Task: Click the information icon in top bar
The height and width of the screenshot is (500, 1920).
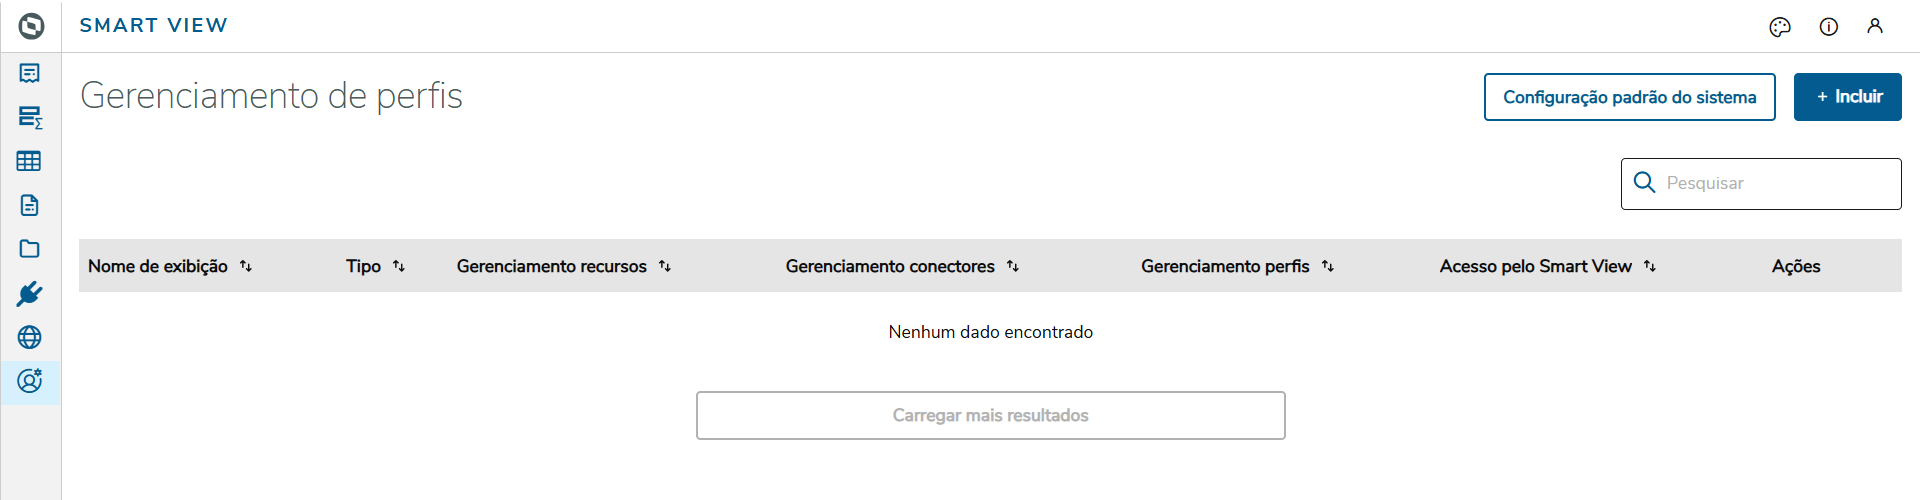Action: pyautogui.click(x=1829, y=27)
